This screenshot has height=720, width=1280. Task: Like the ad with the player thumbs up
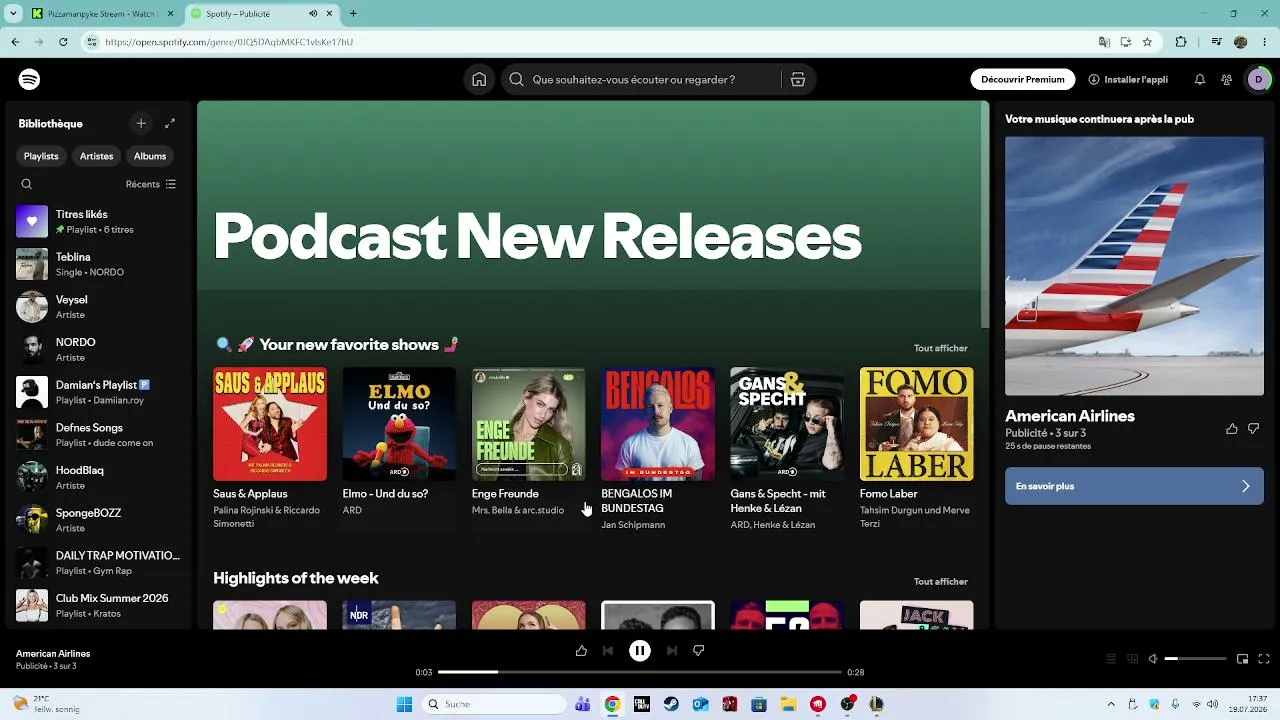pos(581,651)
